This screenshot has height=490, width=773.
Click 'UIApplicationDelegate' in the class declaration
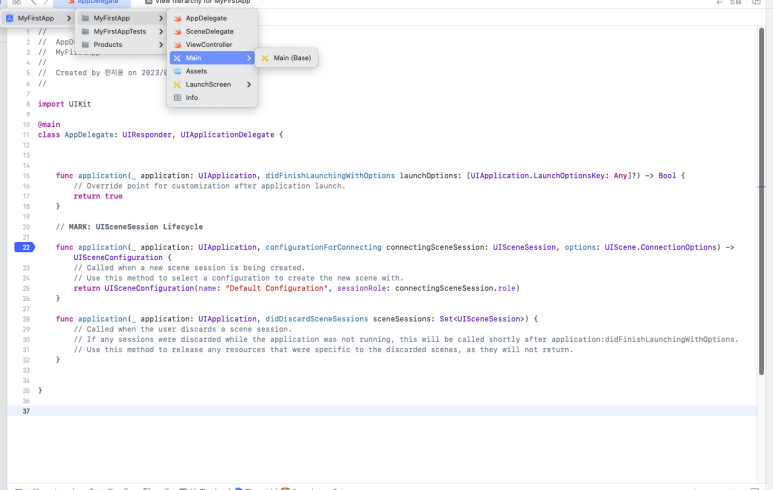click(227, 135)
